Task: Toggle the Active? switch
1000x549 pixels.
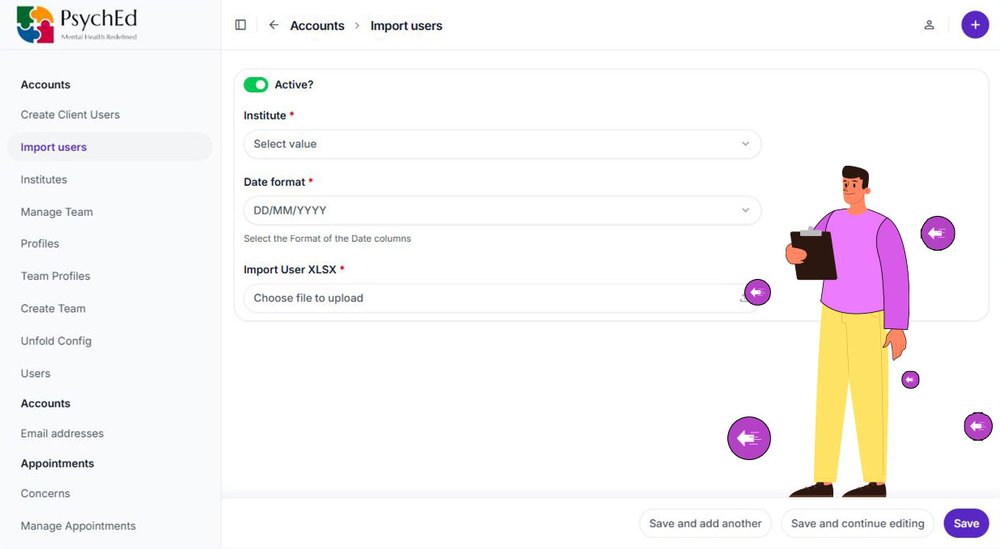Action: (256, 85)
